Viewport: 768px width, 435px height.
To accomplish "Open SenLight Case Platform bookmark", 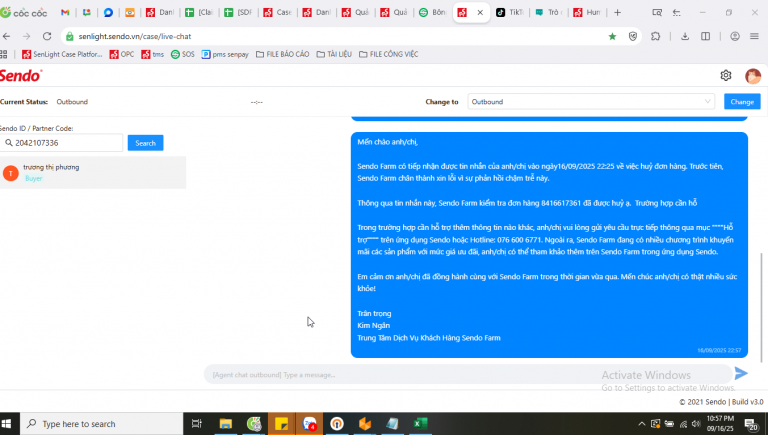I will point(62,54).
